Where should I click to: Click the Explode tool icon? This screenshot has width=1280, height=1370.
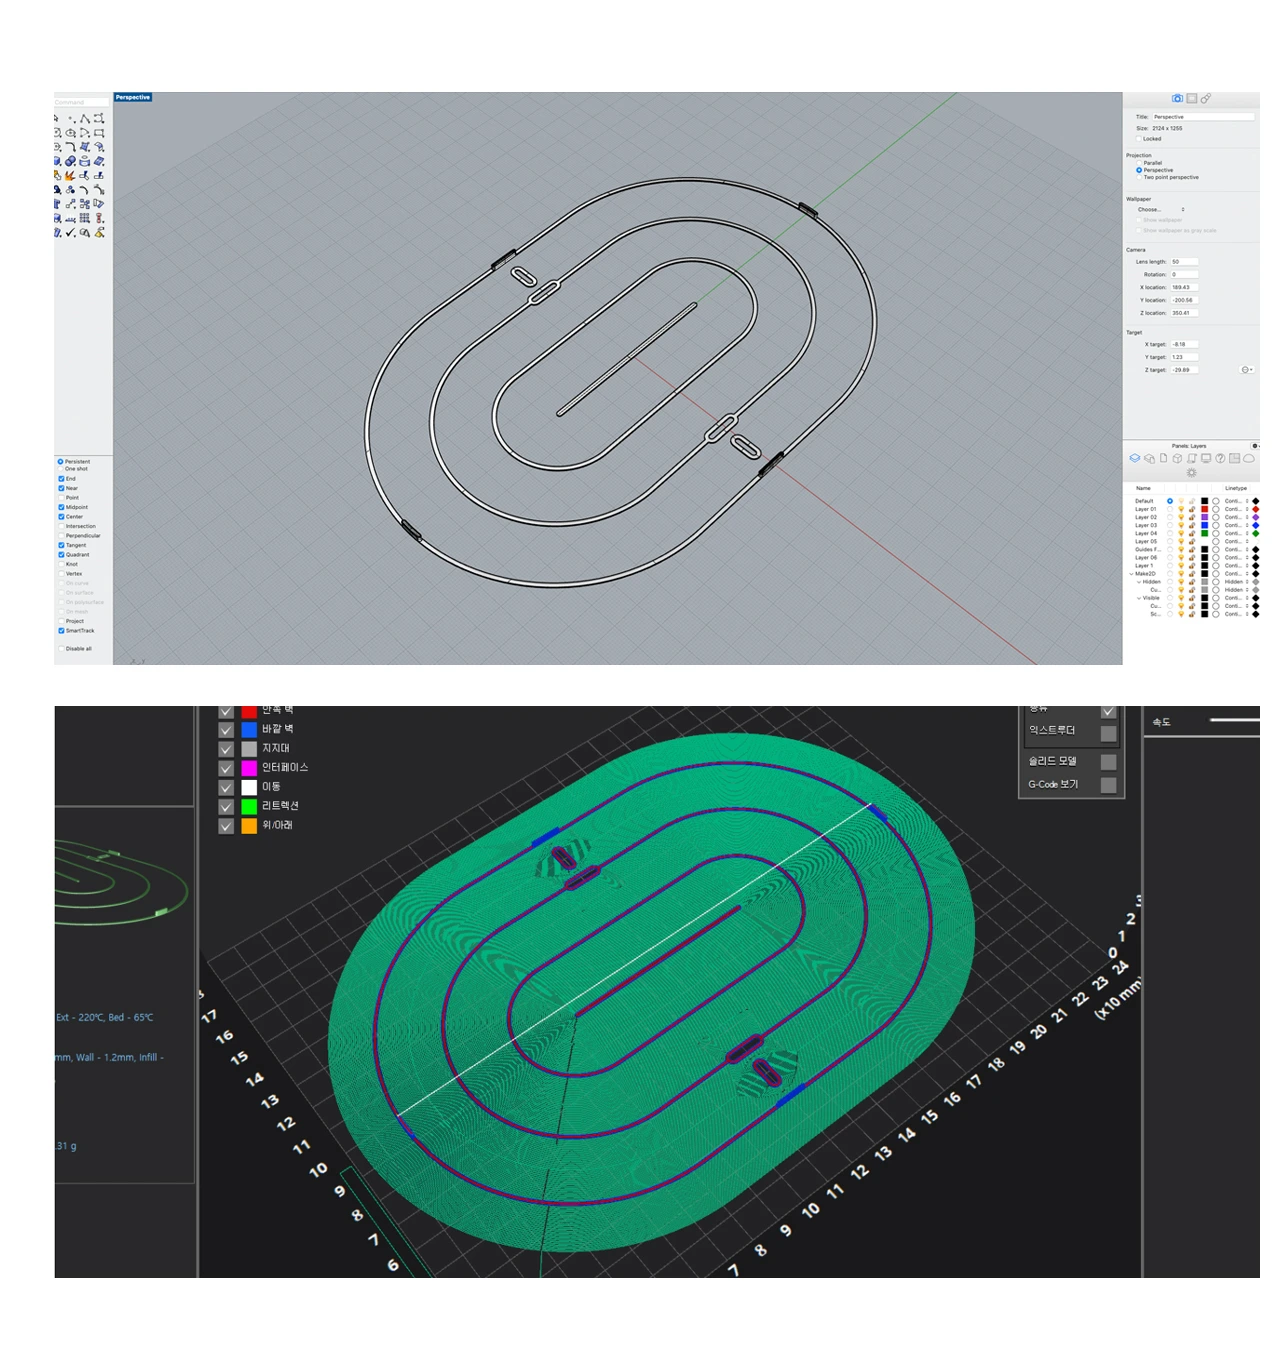[x=70, y=176]
